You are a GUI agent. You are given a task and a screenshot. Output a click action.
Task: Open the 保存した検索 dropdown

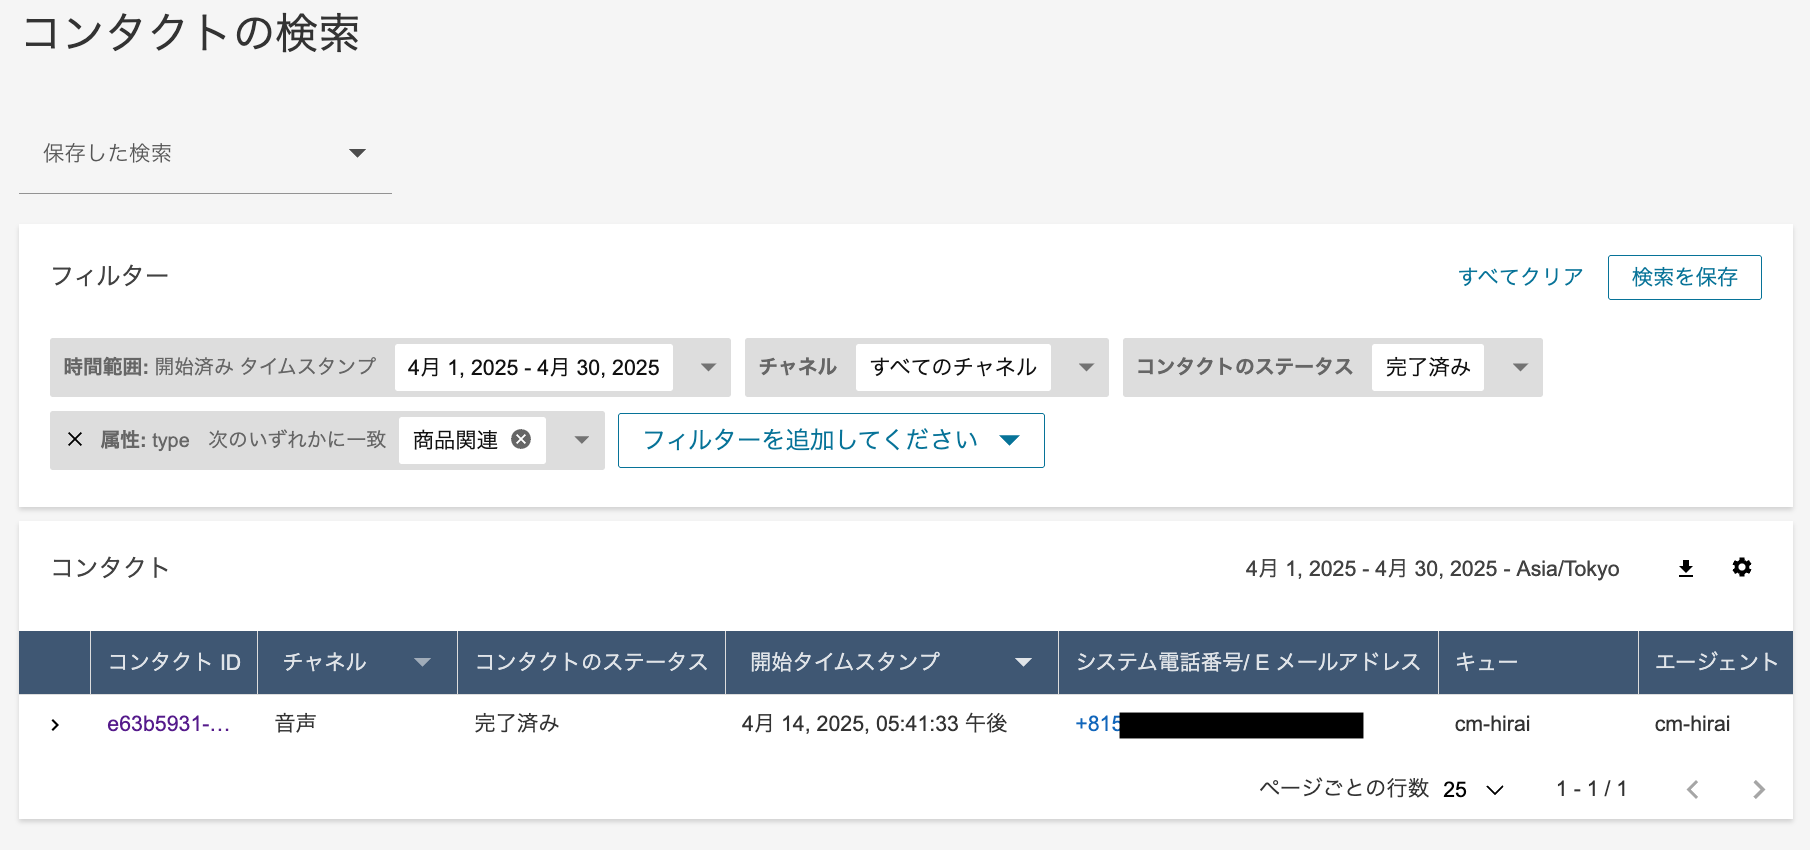[205, 153]
